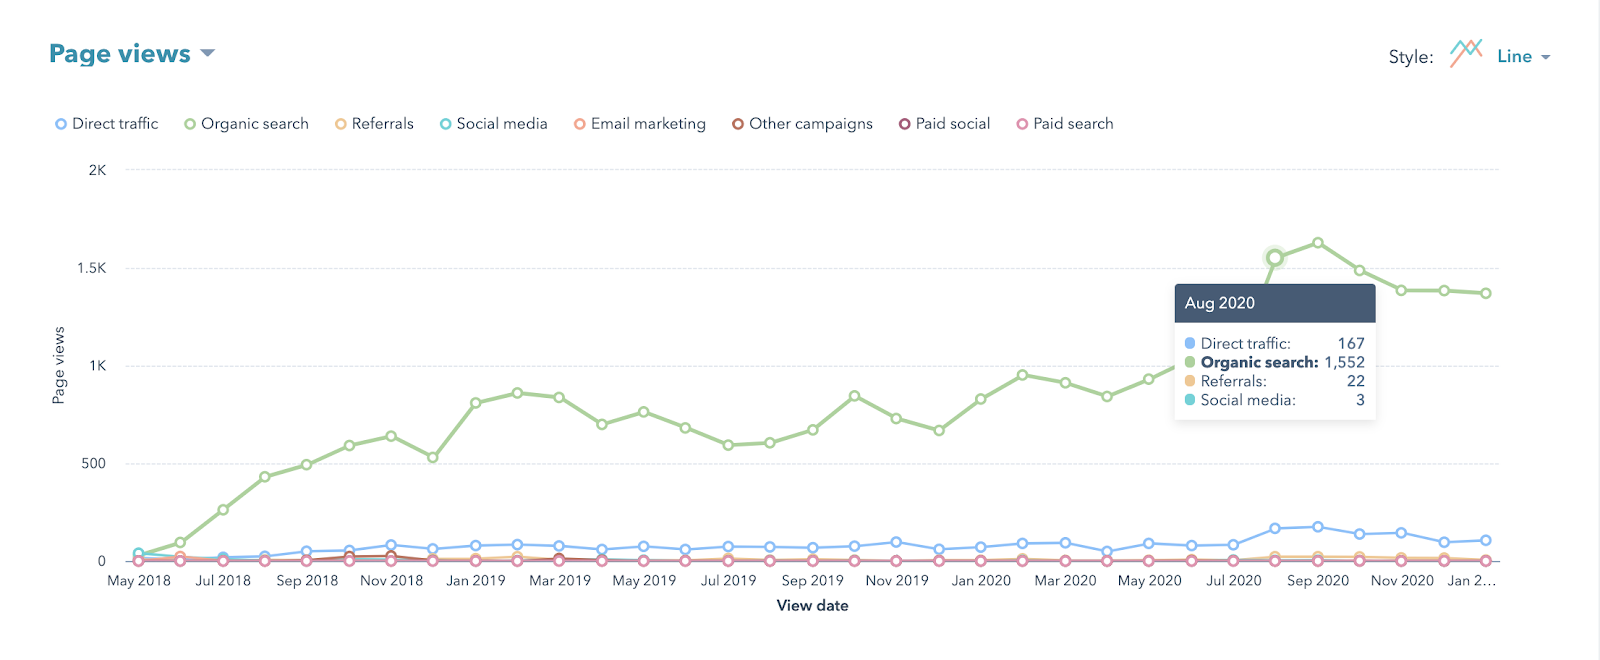
Task: Click the Paid social legend dot
Action: pos(903,123)
